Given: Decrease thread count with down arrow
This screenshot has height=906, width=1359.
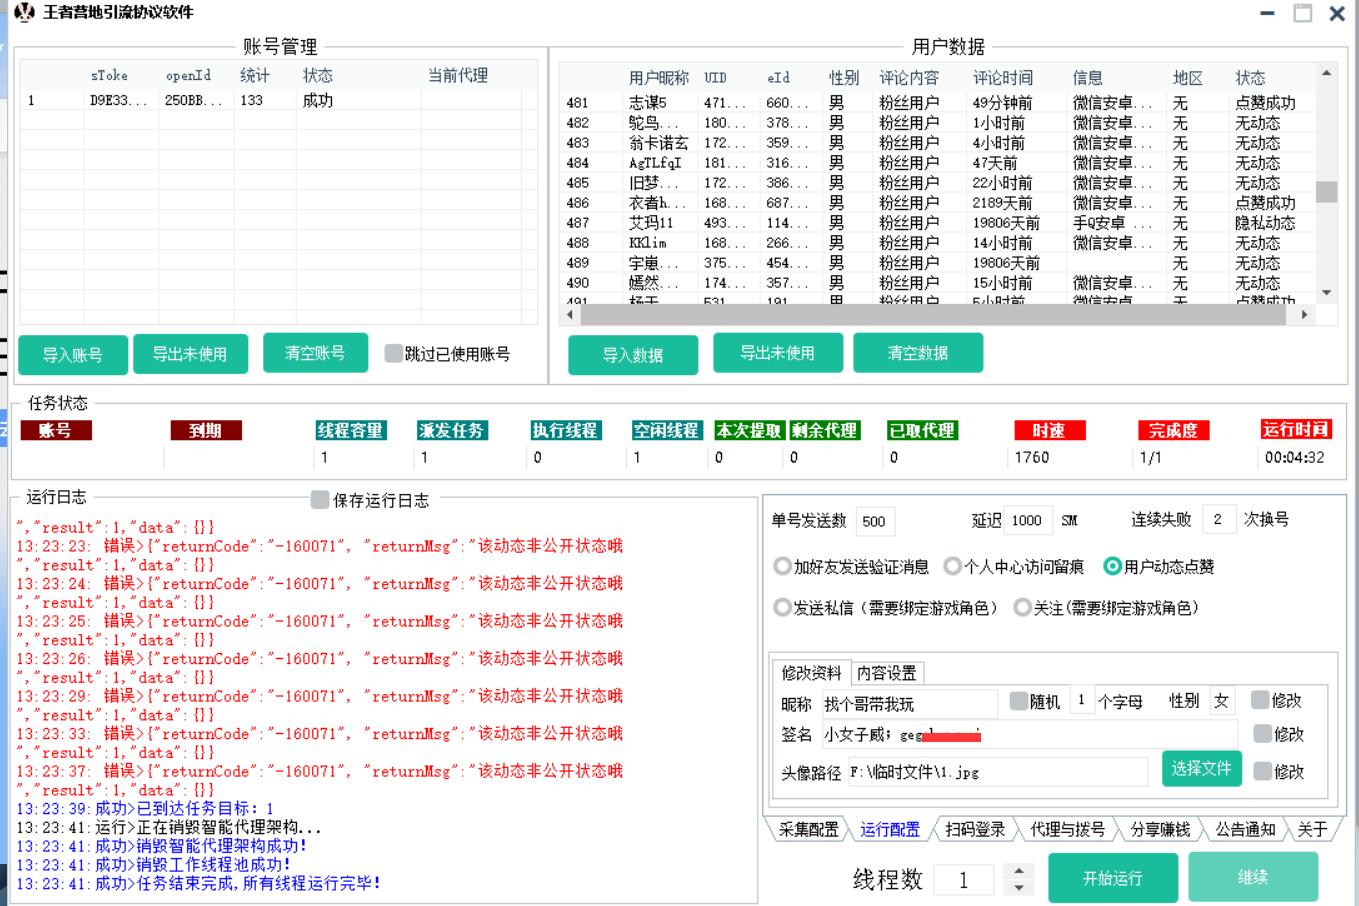Looking at the screenshot, I should 1018,888.
